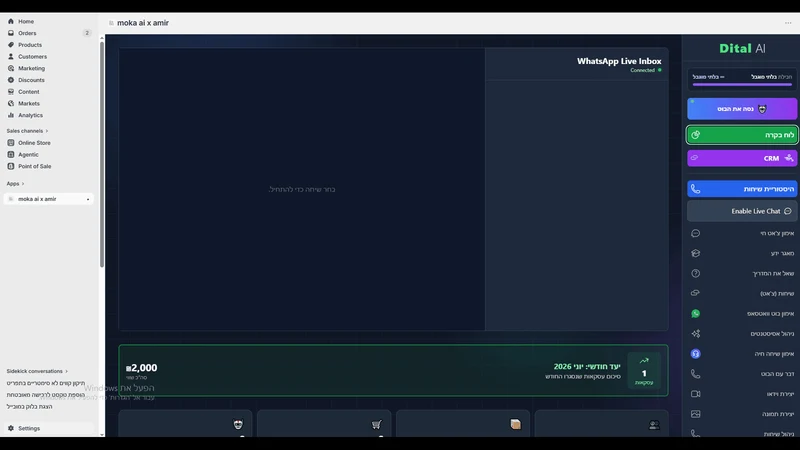Click the monthly goal יוני 2026 card

tap(393, 371)
